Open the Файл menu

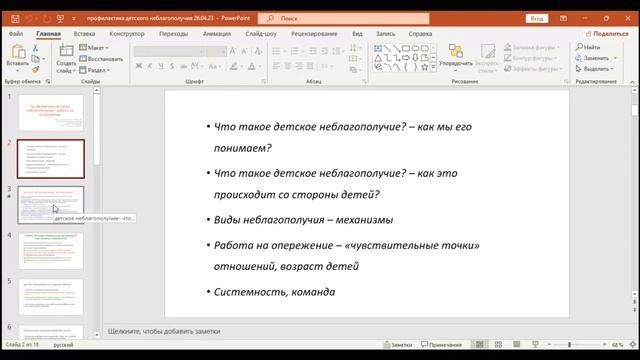[x=16, y=34]
